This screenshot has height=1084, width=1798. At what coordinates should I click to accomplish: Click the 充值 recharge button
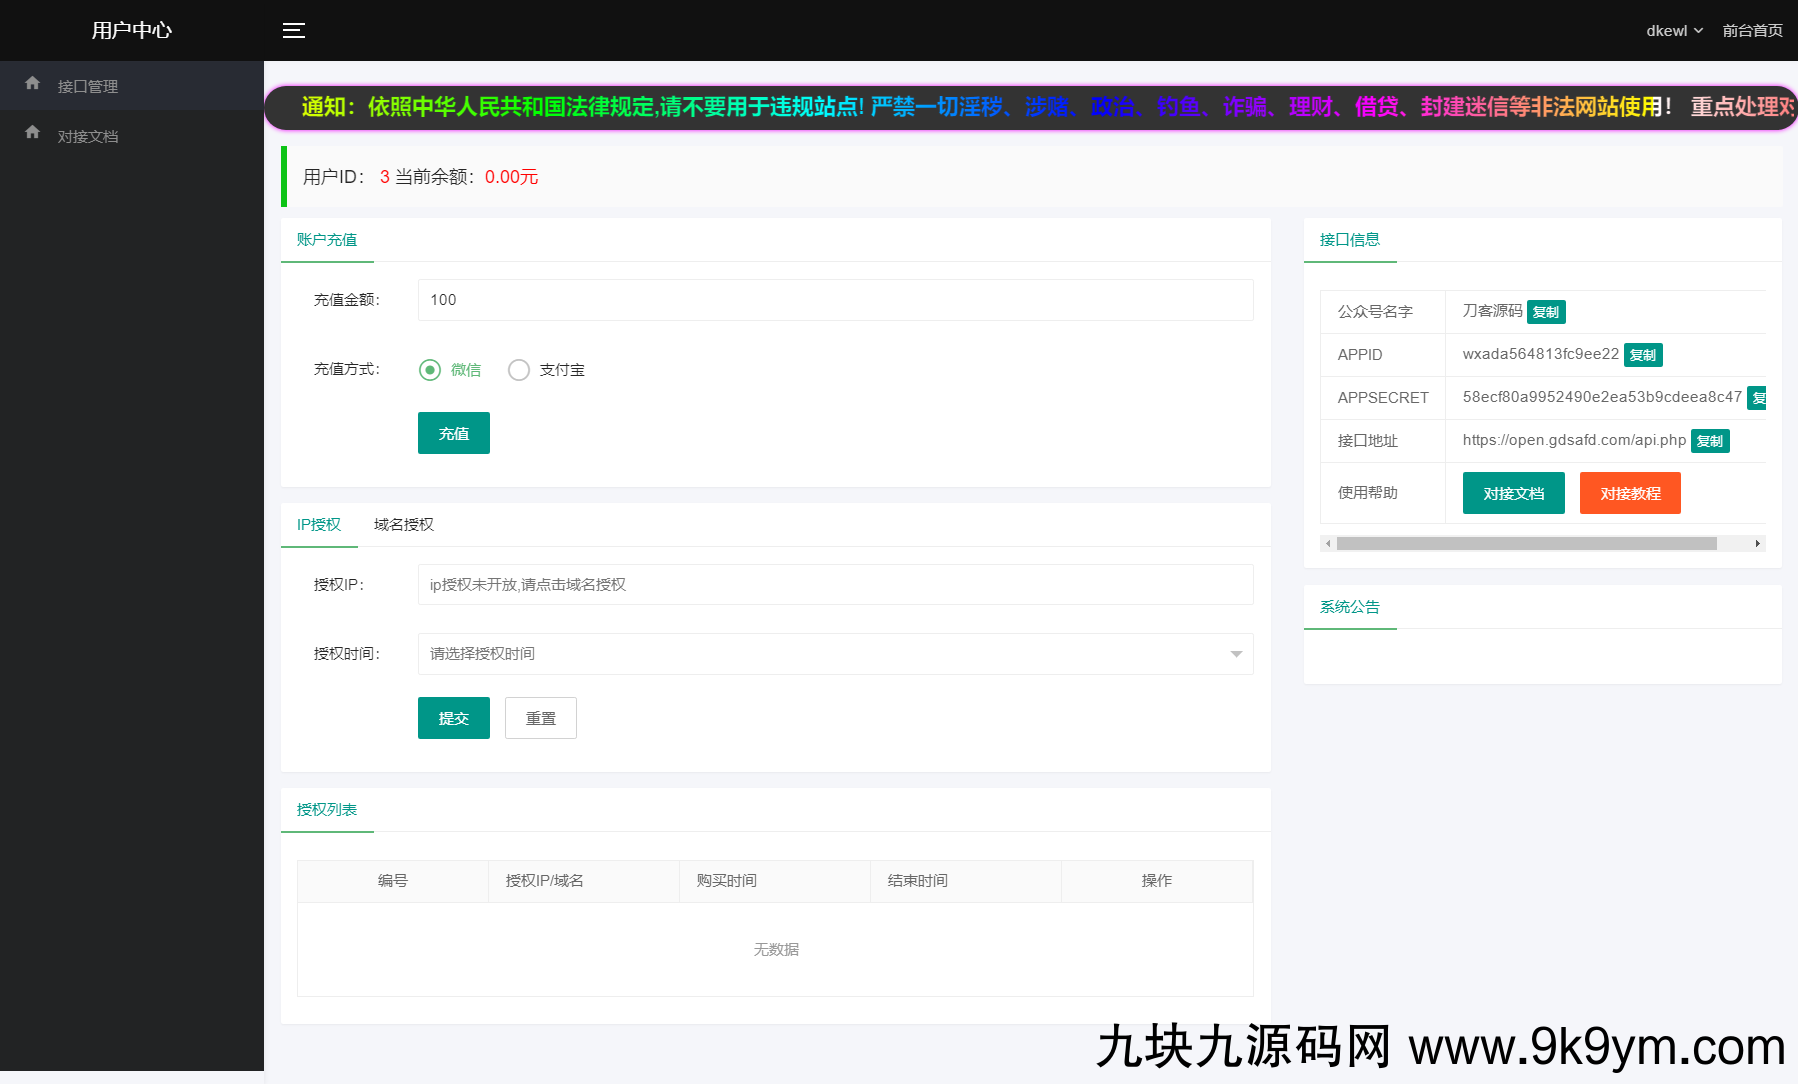coord(453,433)
